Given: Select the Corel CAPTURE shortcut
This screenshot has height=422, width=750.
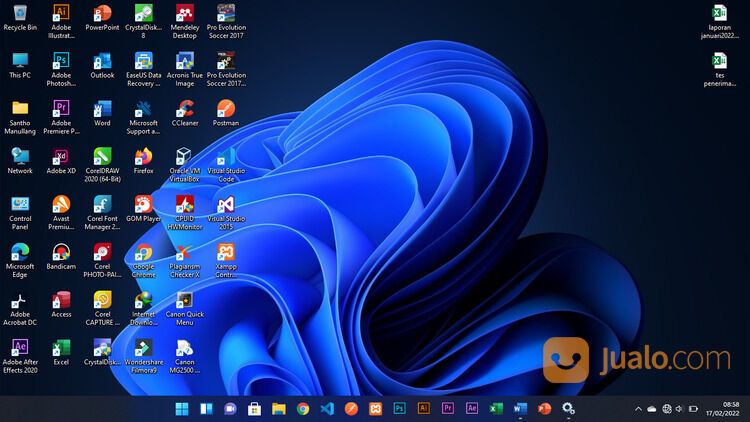Looking at the screenshot, I should pos(102,309).
